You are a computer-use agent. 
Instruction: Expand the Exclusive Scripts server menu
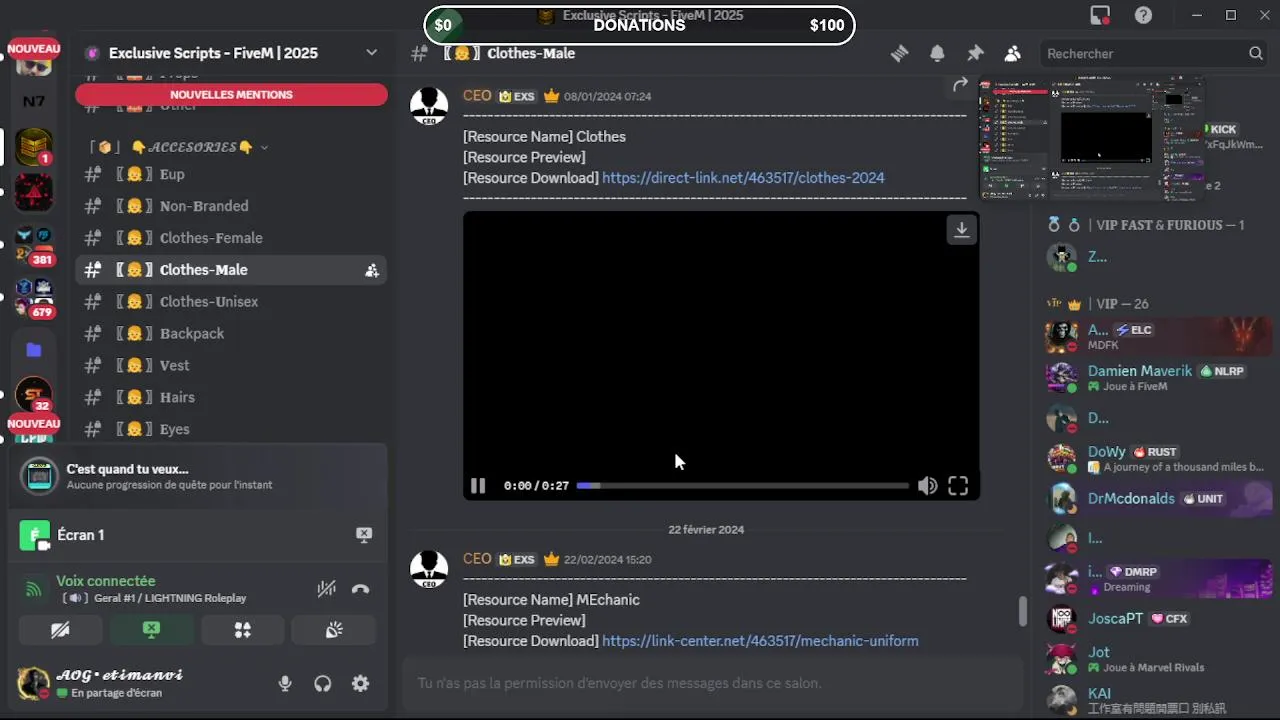click(371, 53)
